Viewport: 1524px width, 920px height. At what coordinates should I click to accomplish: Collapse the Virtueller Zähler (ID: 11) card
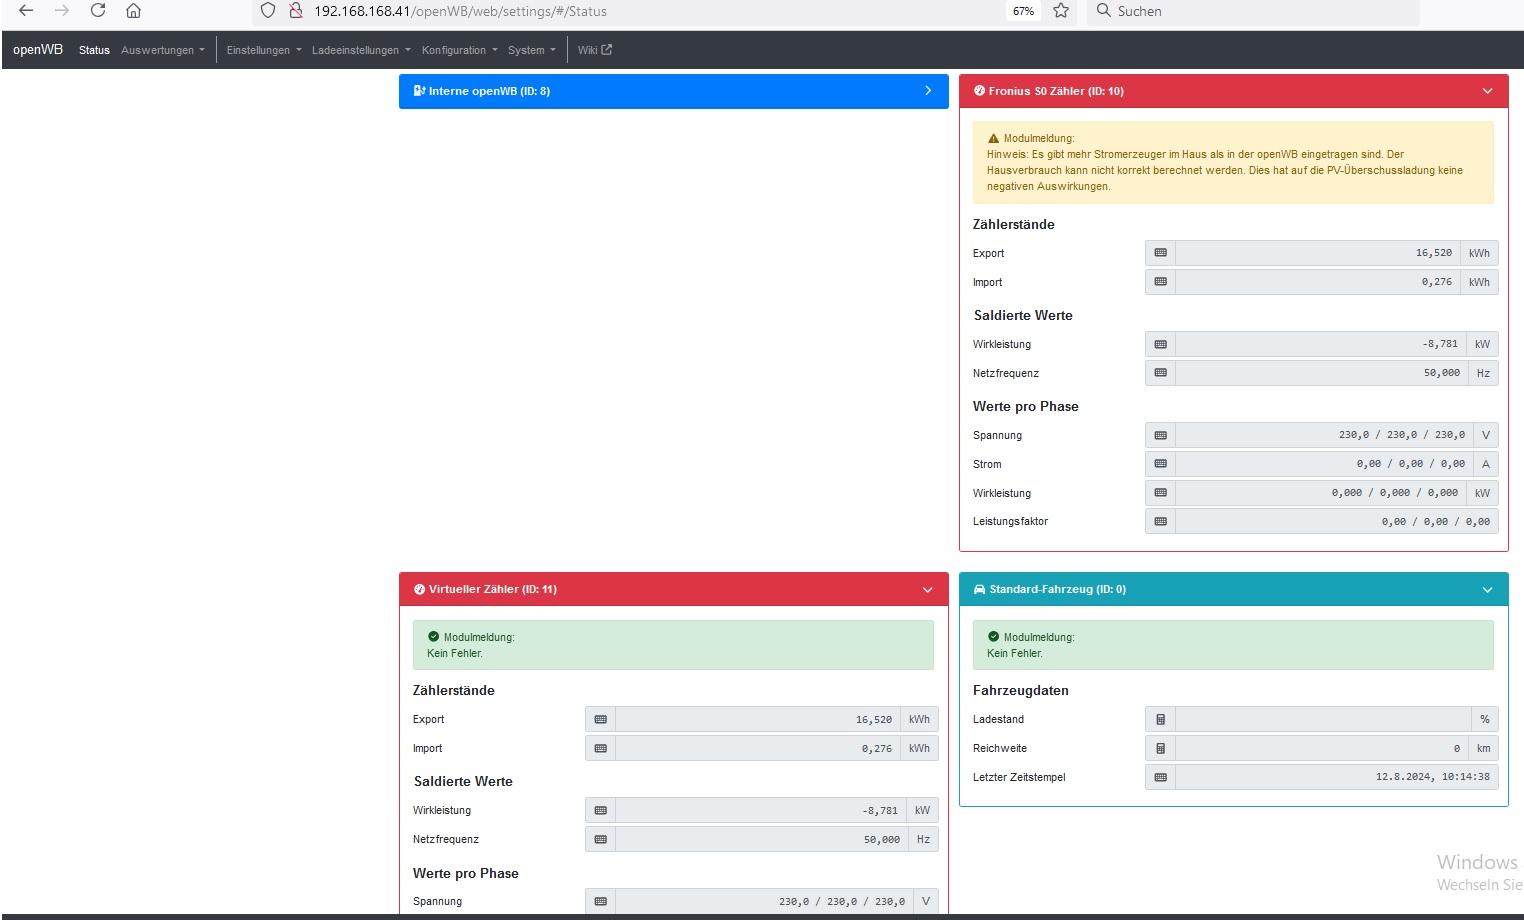[927, 590]
